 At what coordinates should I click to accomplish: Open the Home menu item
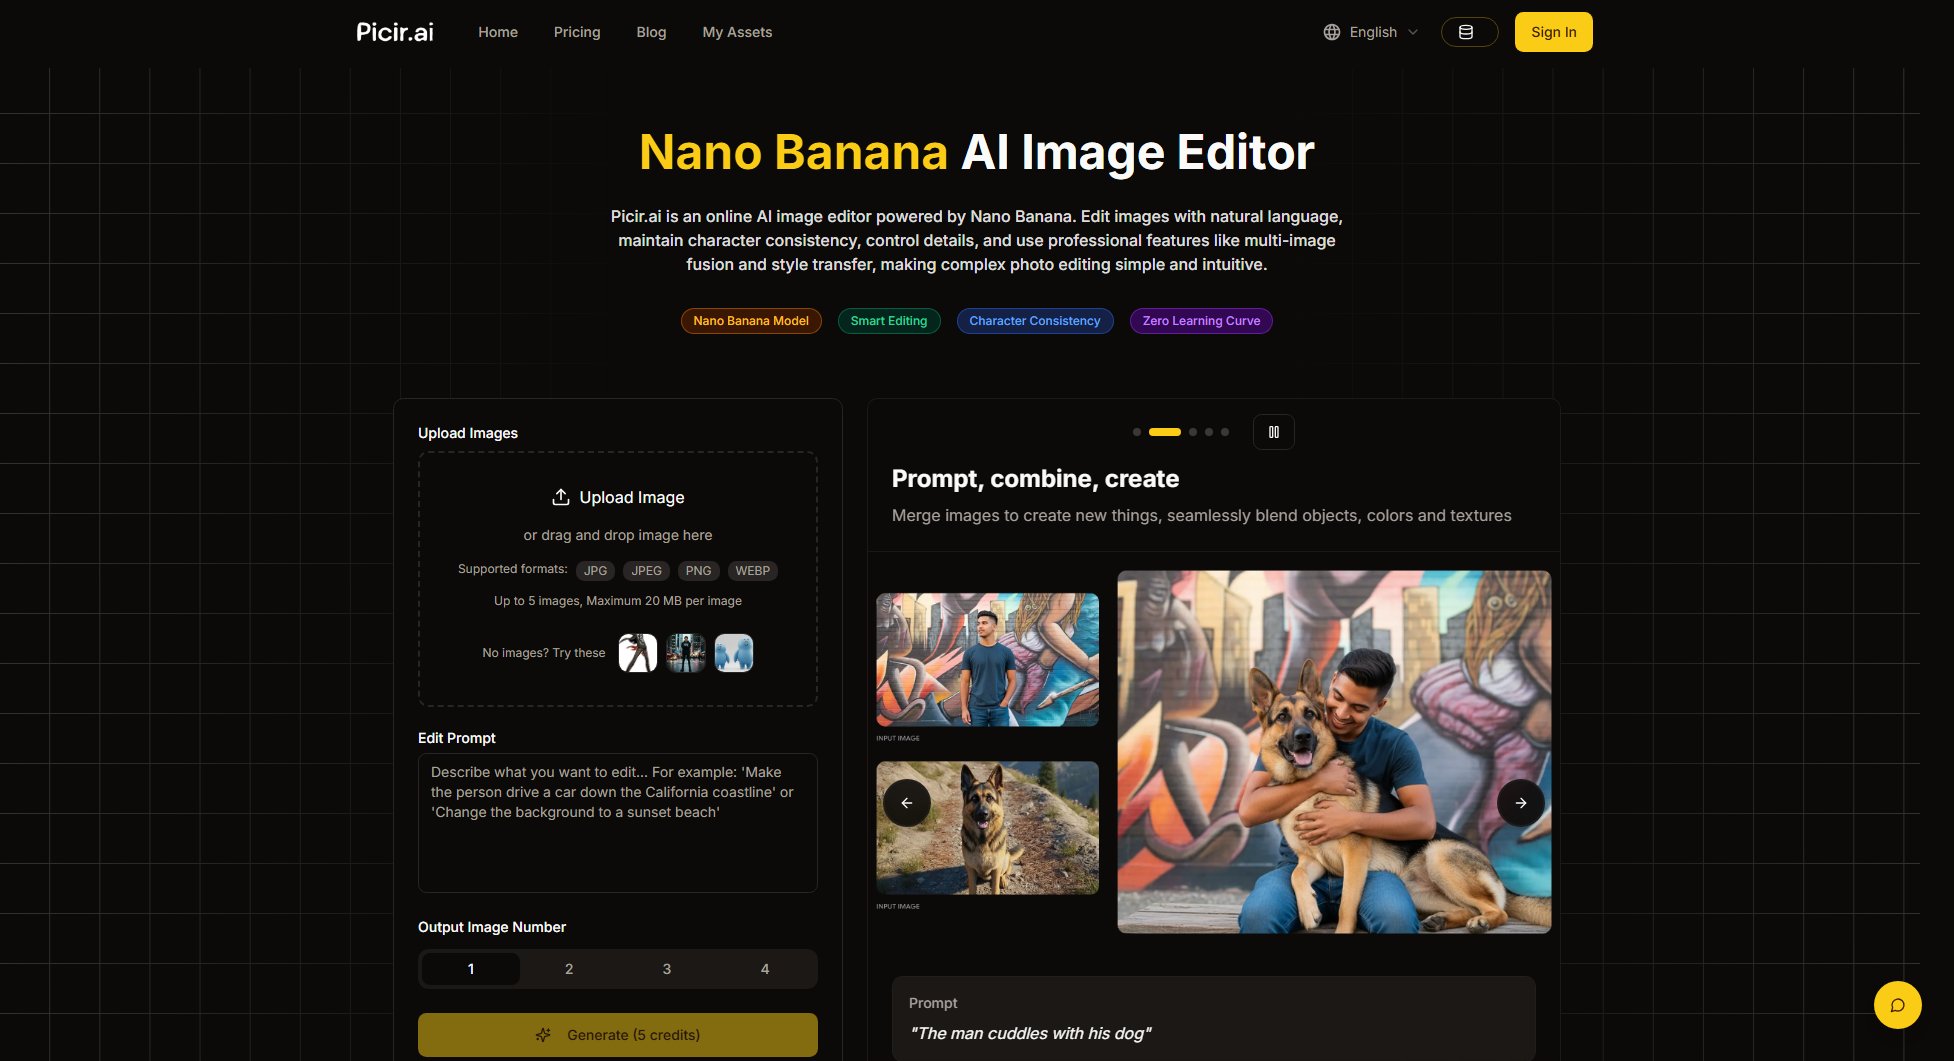coord(498,32)
